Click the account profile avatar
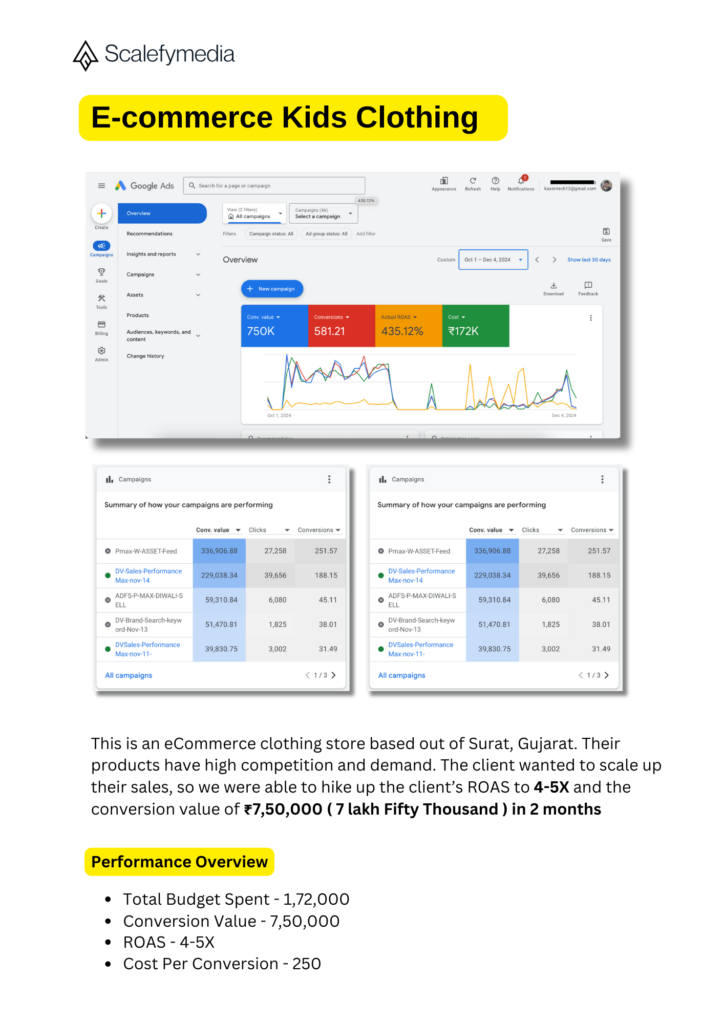 coord(606,185)
